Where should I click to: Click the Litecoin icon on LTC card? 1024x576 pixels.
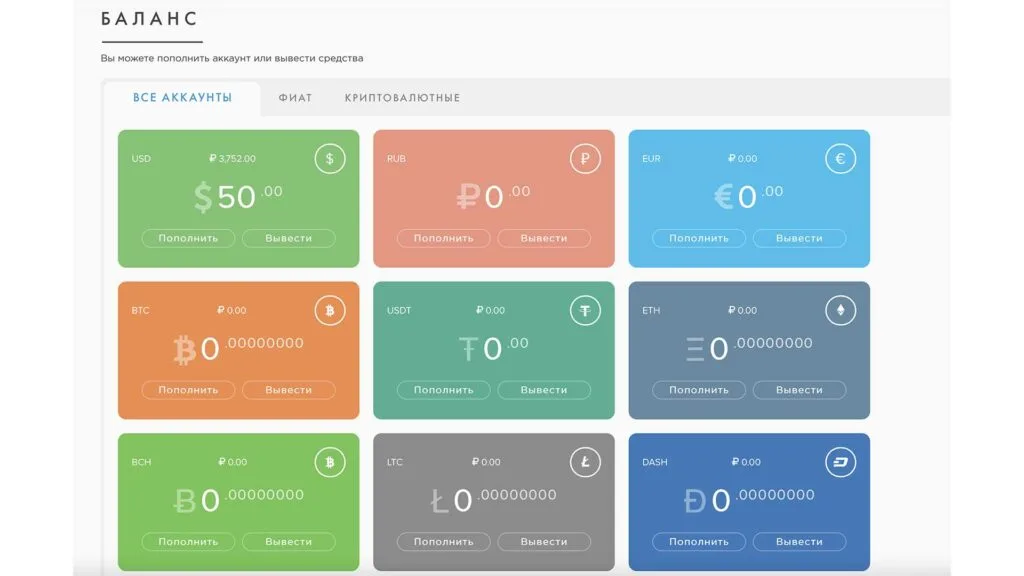tap(585, 462)
